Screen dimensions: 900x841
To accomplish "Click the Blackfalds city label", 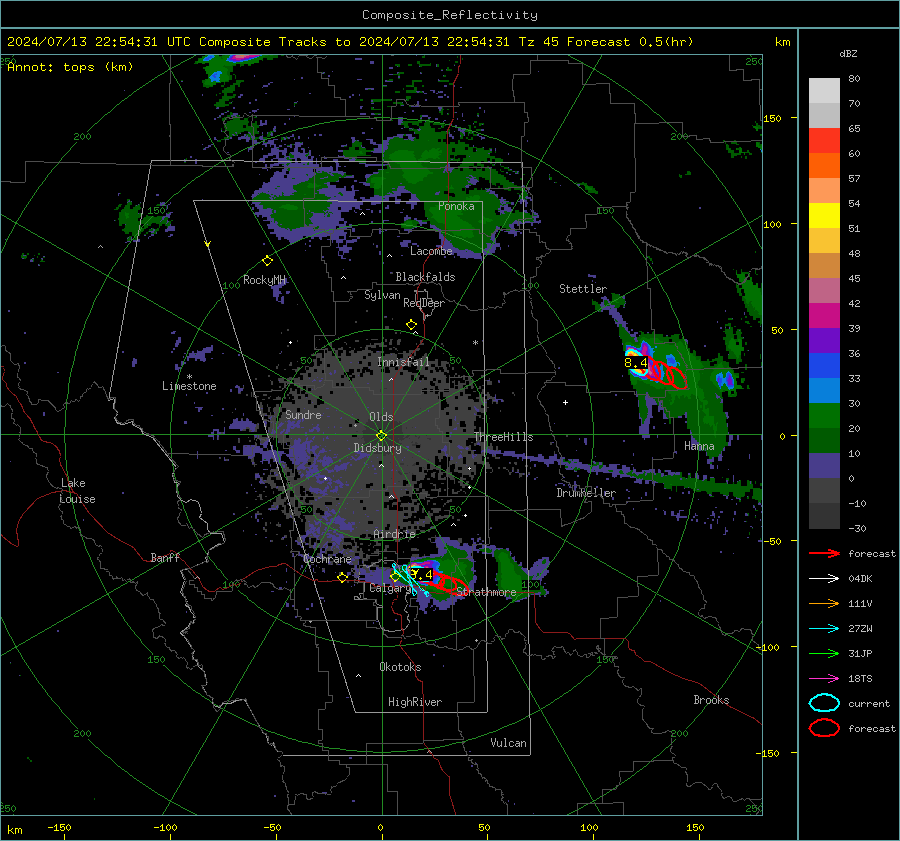I will tap(425, 277).
